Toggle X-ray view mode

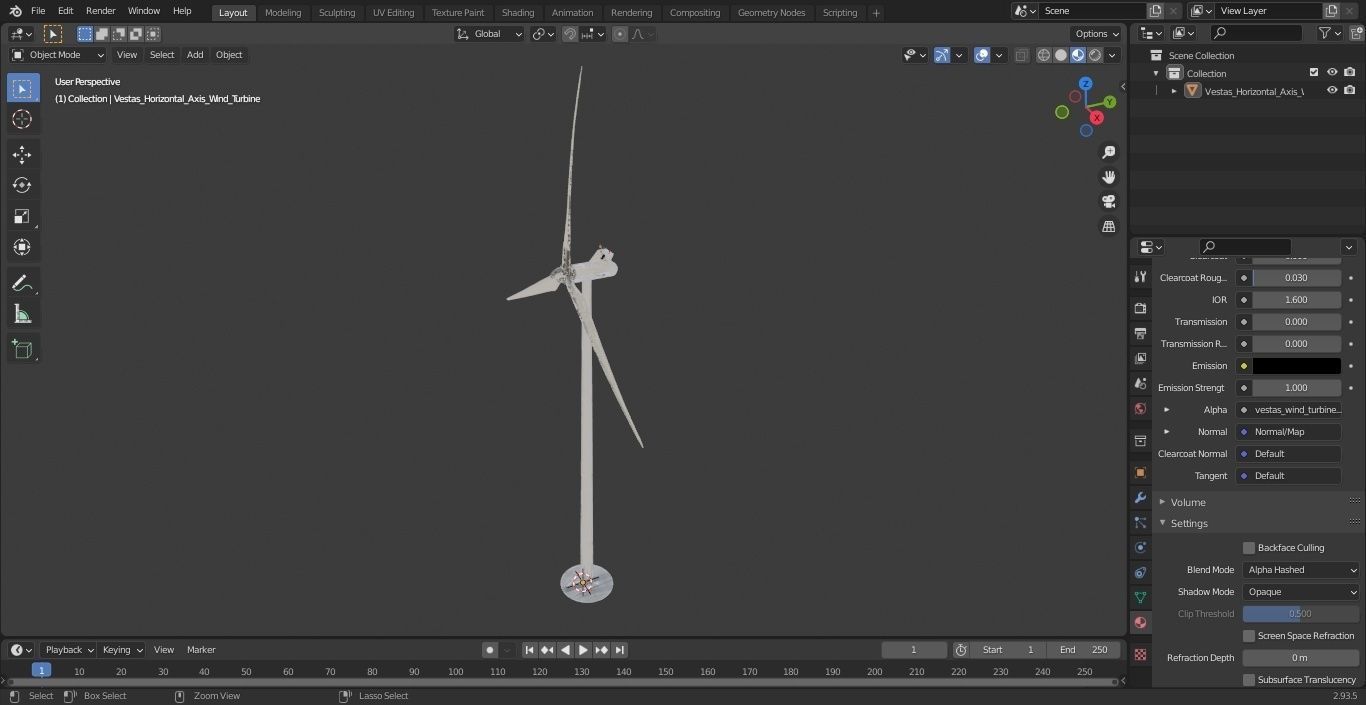pos(1021,55)
